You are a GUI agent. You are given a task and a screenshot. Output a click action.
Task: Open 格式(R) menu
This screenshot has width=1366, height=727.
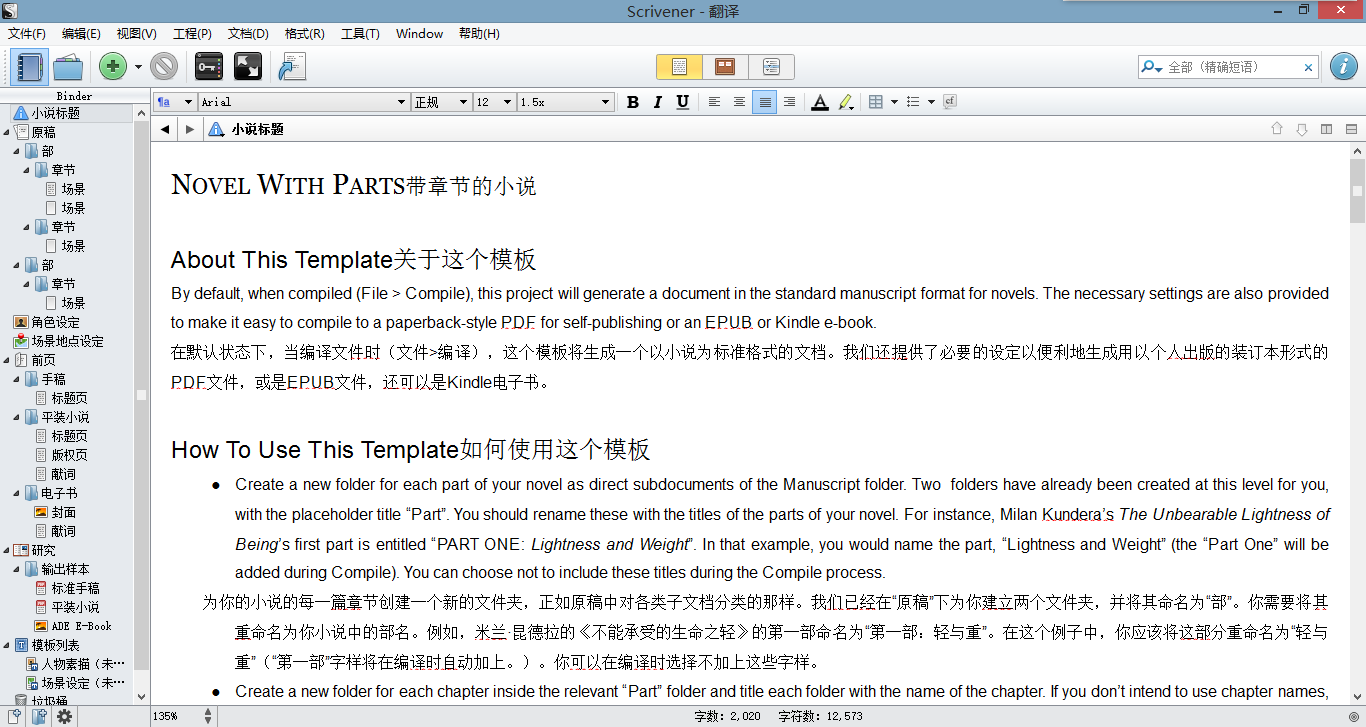point(305,34)
